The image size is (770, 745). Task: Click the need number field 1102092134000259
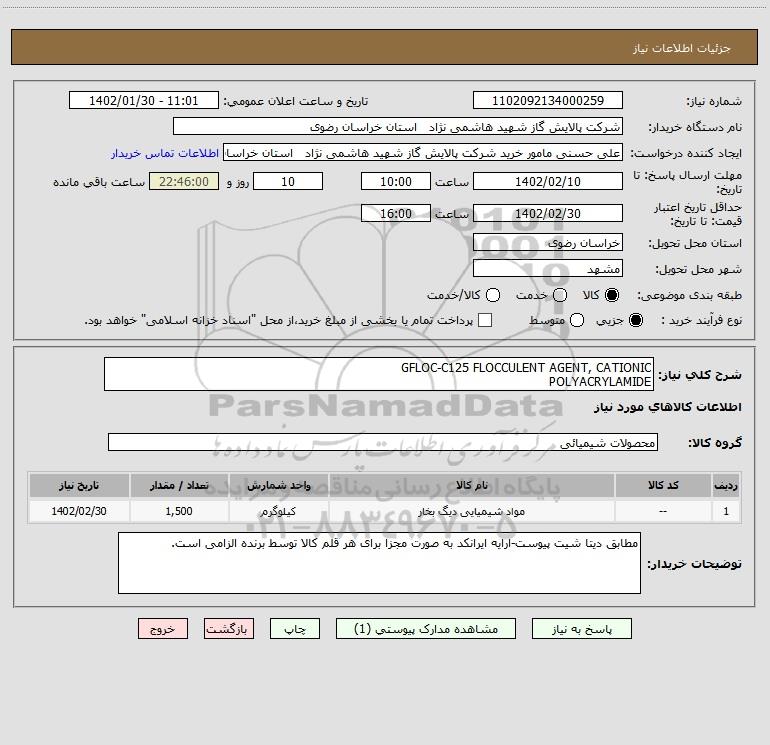(x=548, y=100)
